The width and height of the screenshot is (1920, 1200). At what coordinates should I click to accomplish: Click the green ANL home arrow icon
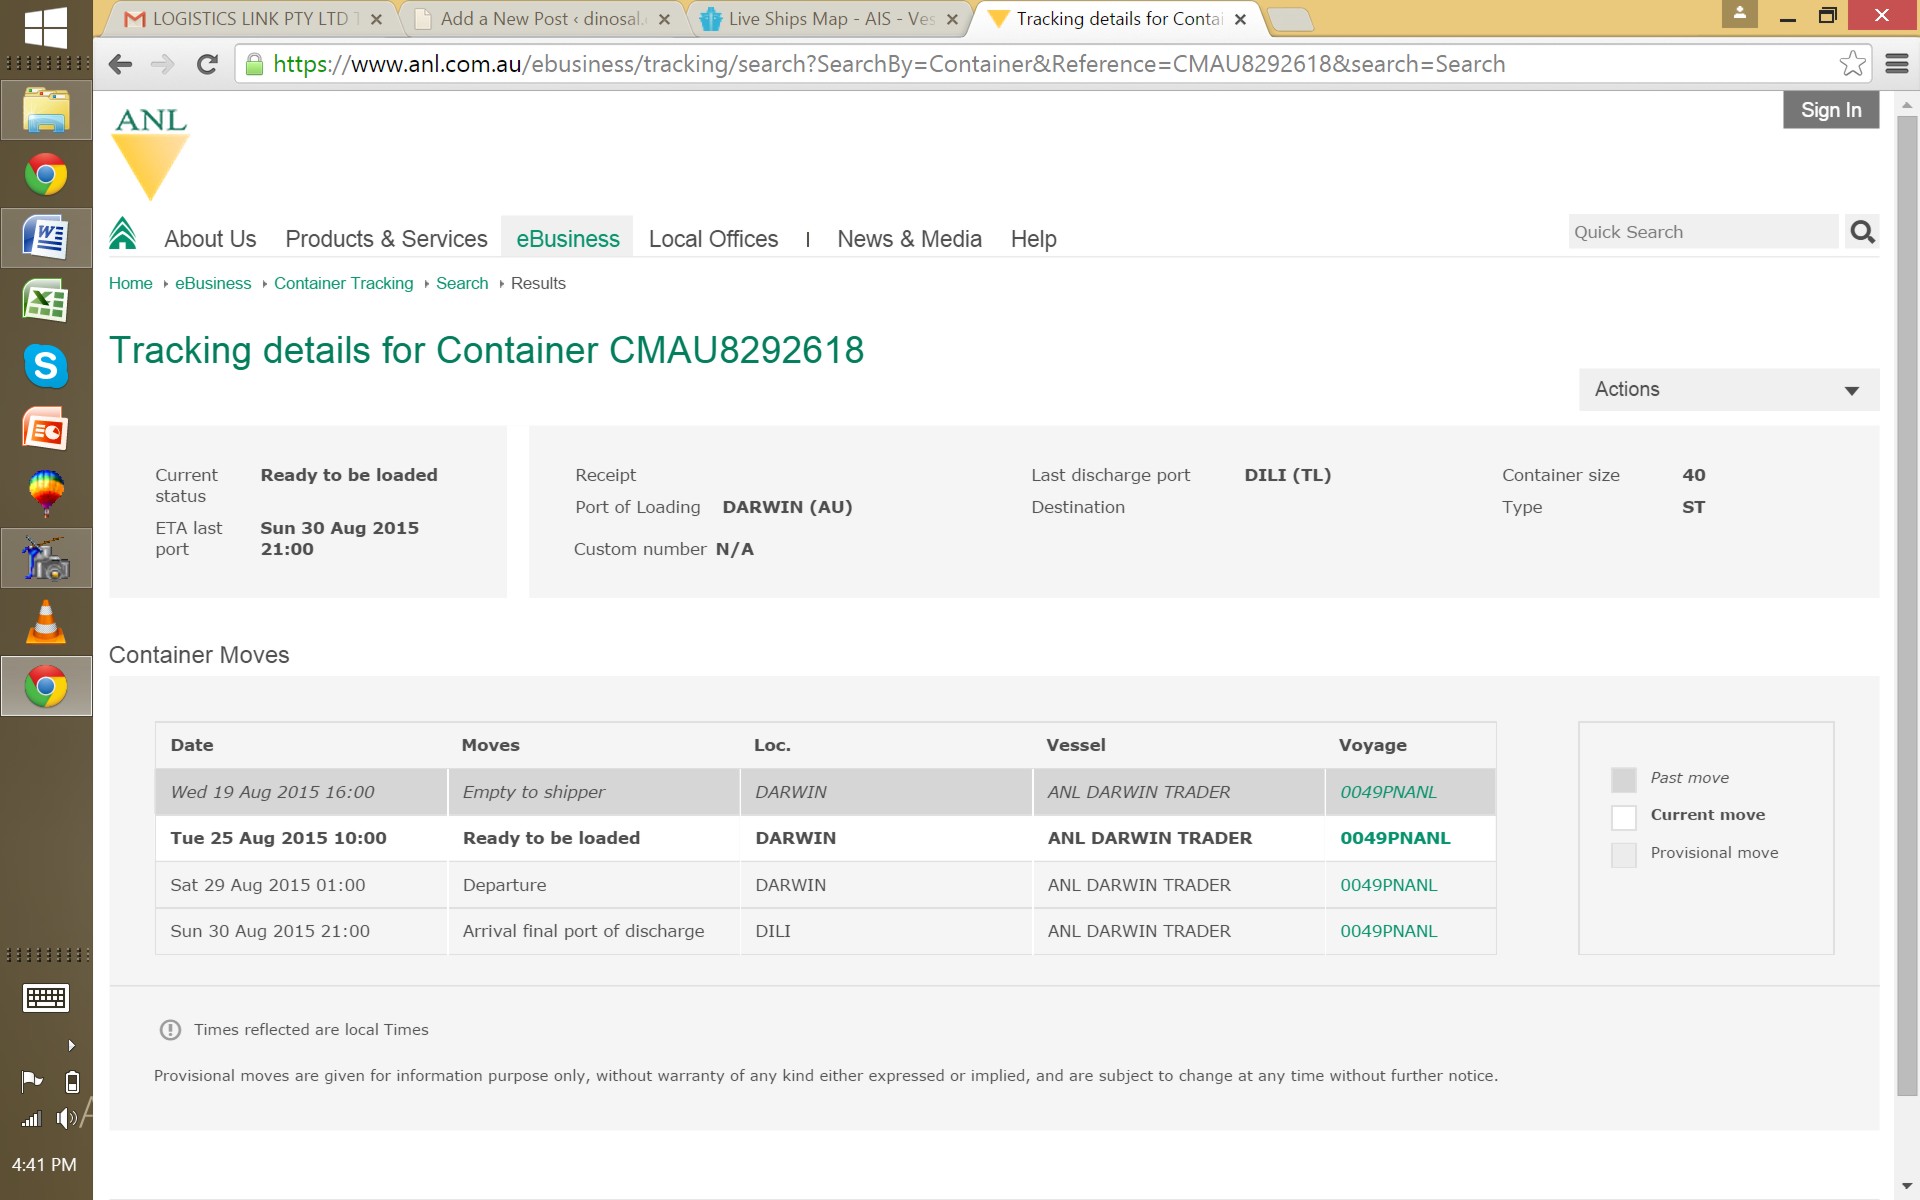pyautogui.click(x=123, y=234)
